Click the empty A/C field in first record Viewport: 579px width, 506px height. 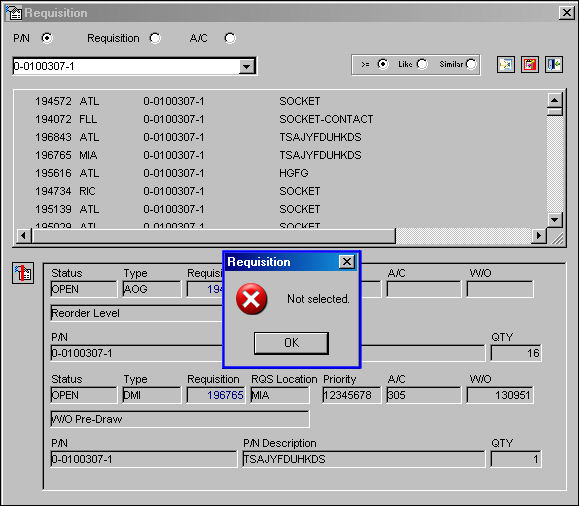424,289
